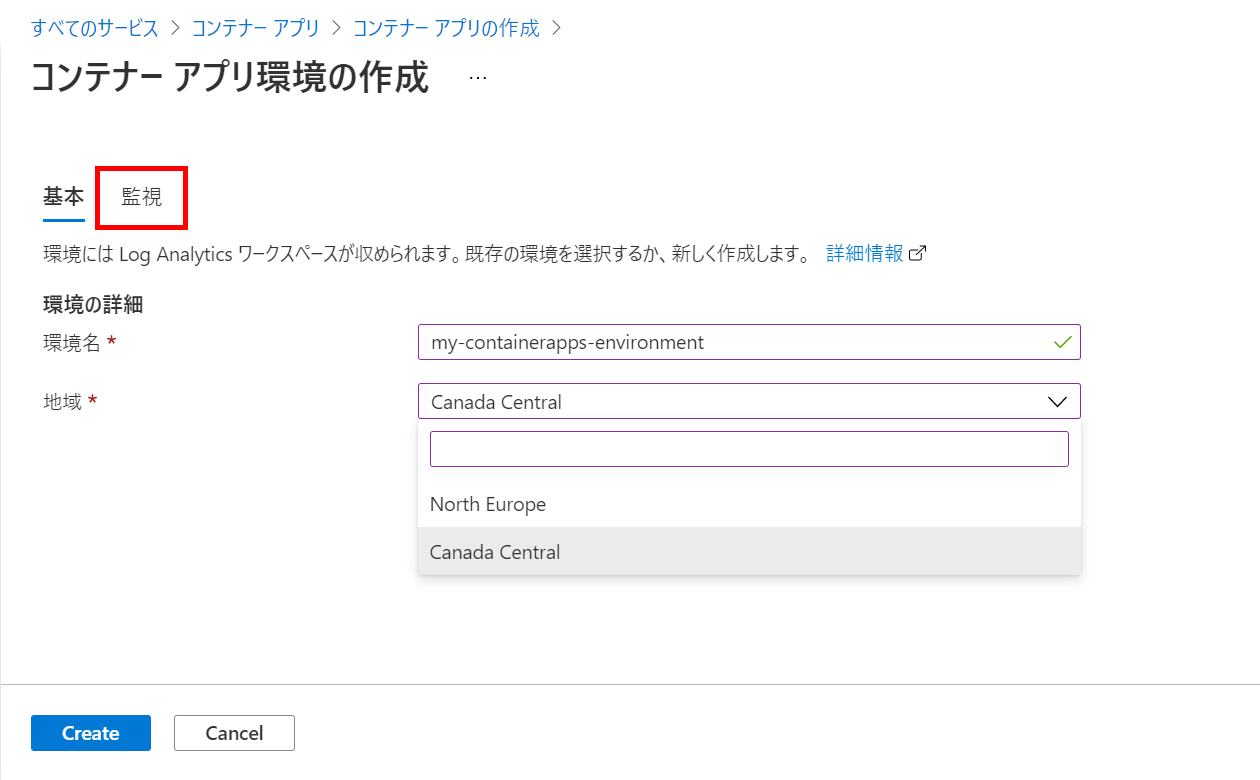
Task: Click the 地域 field label
Action: coord(62,402)
